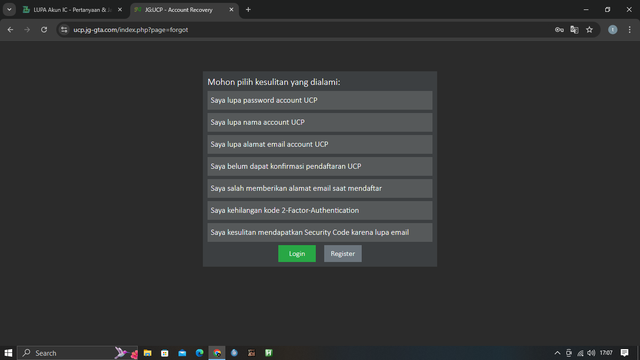Close the Account Recovery tab

pyautogui.click(x=231, y=9)
